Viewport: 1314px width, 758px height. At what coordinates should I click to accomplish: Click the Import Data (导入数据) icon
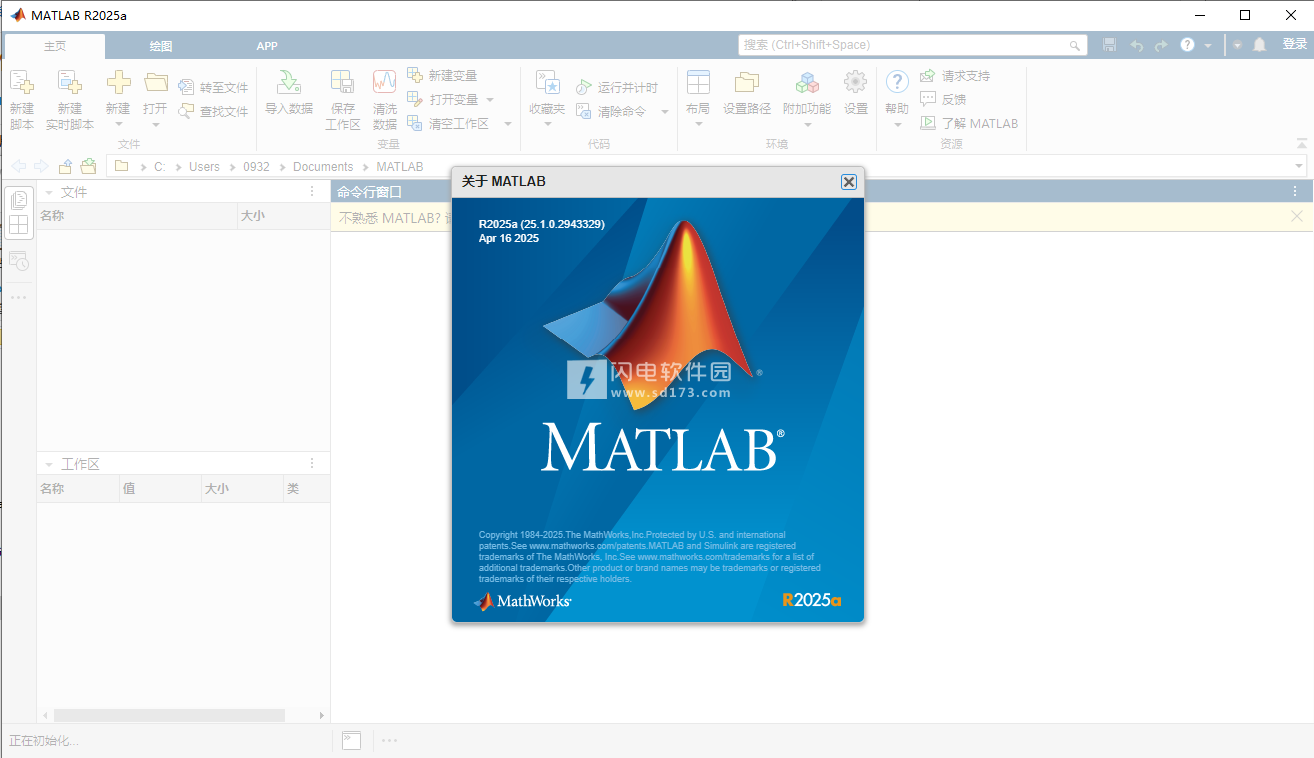(x=289, y=82)
